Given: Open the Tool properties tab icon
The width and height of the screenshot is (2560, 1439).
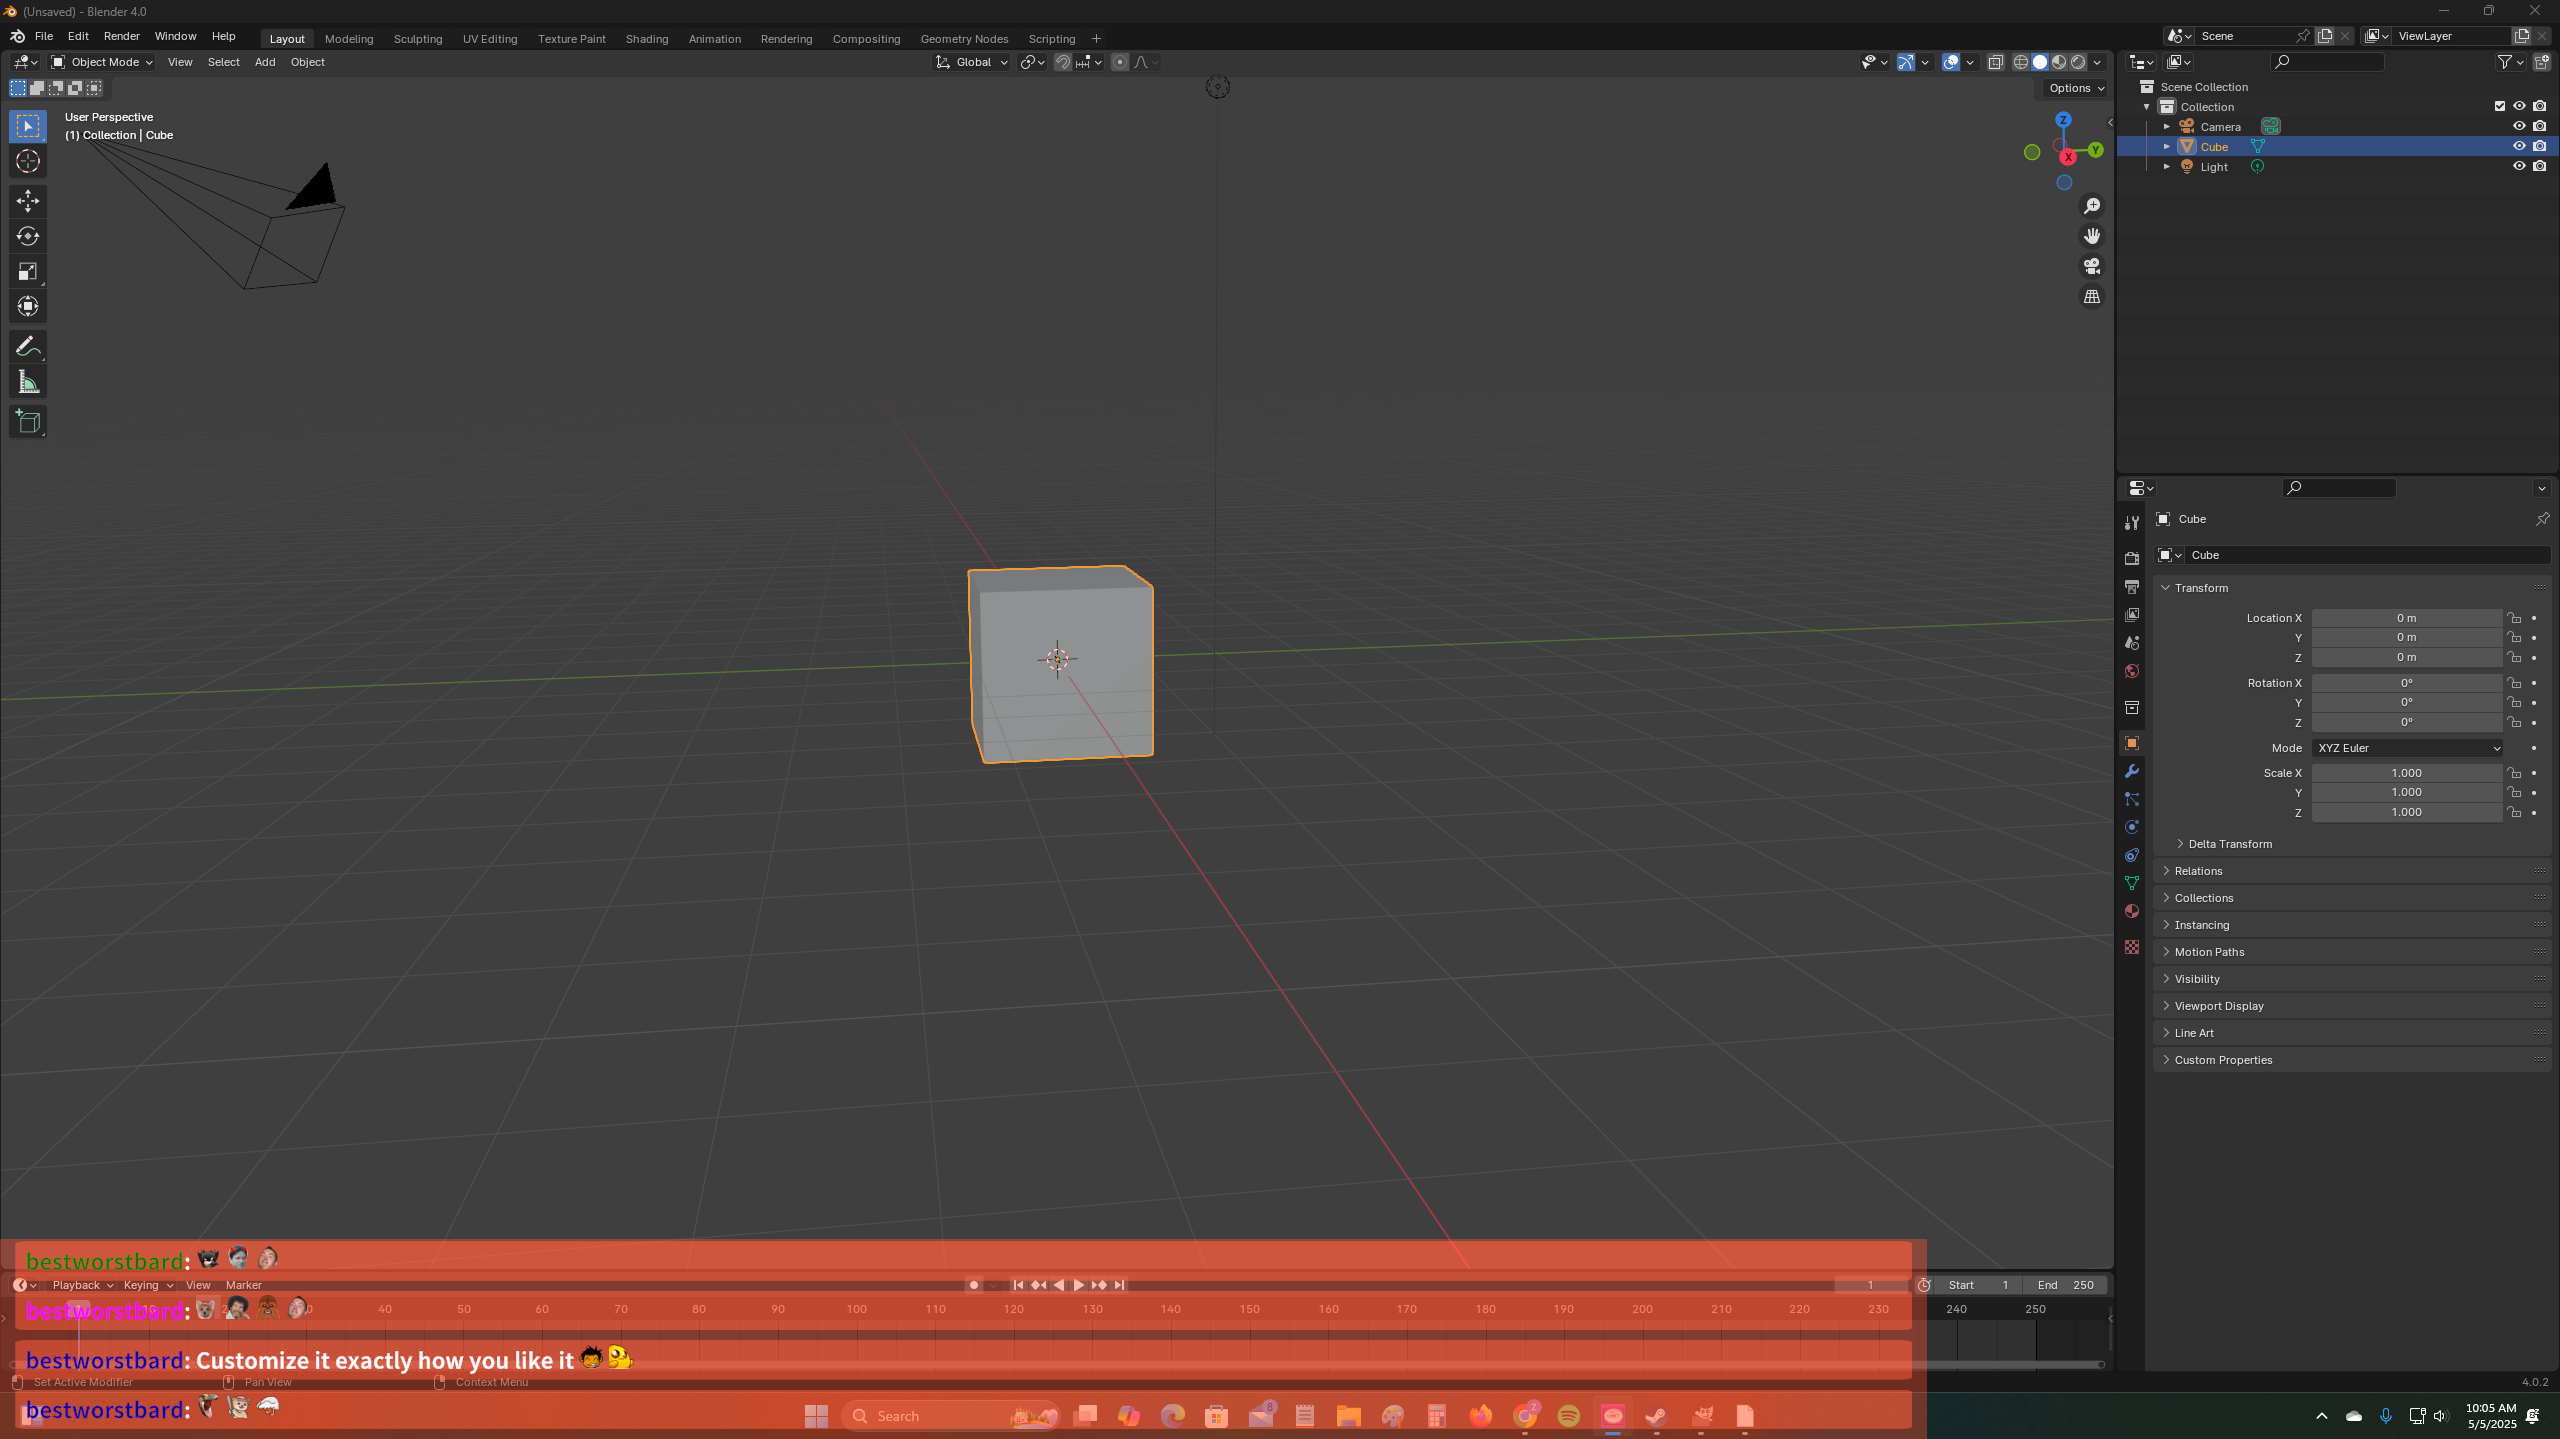Looking at the screenshot, I should pyautogui.click(x=2132, y=522).
